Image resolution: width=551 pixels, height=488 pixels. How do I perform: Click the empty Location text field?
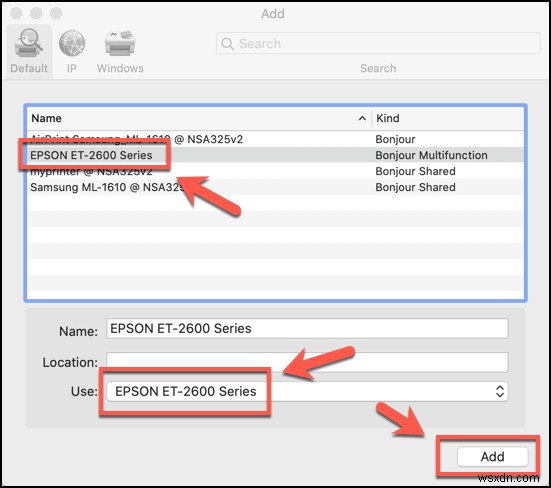click(307, 362)
